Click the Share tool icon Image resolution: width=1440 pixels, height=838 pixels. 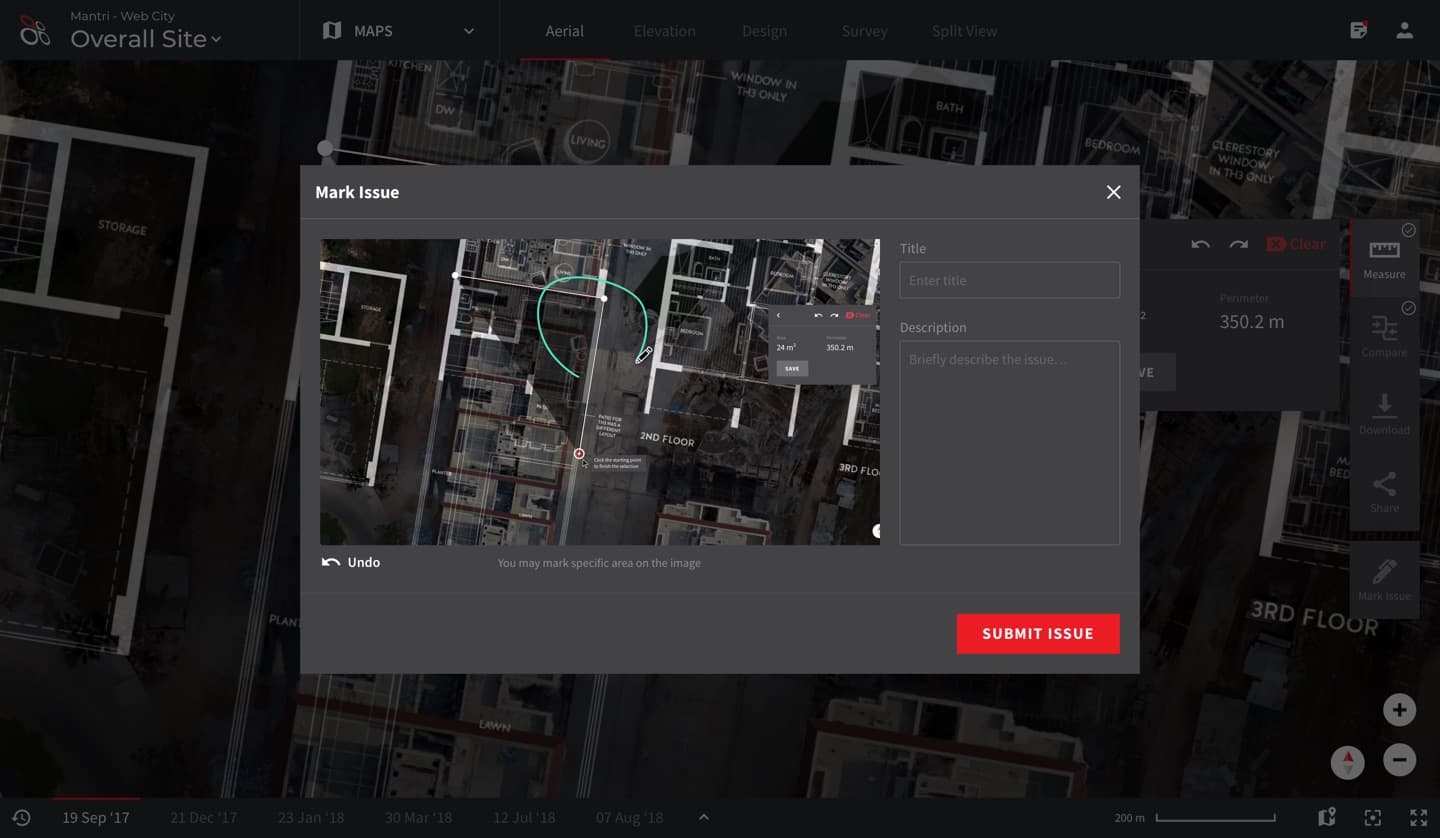pos(1384,484)
